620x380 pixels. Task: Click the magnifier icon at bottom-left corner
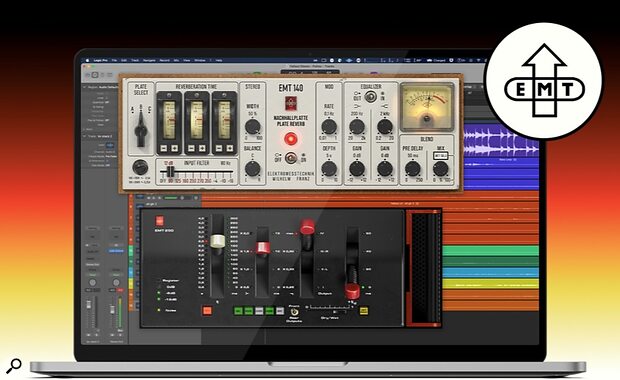tap(14, 366)
